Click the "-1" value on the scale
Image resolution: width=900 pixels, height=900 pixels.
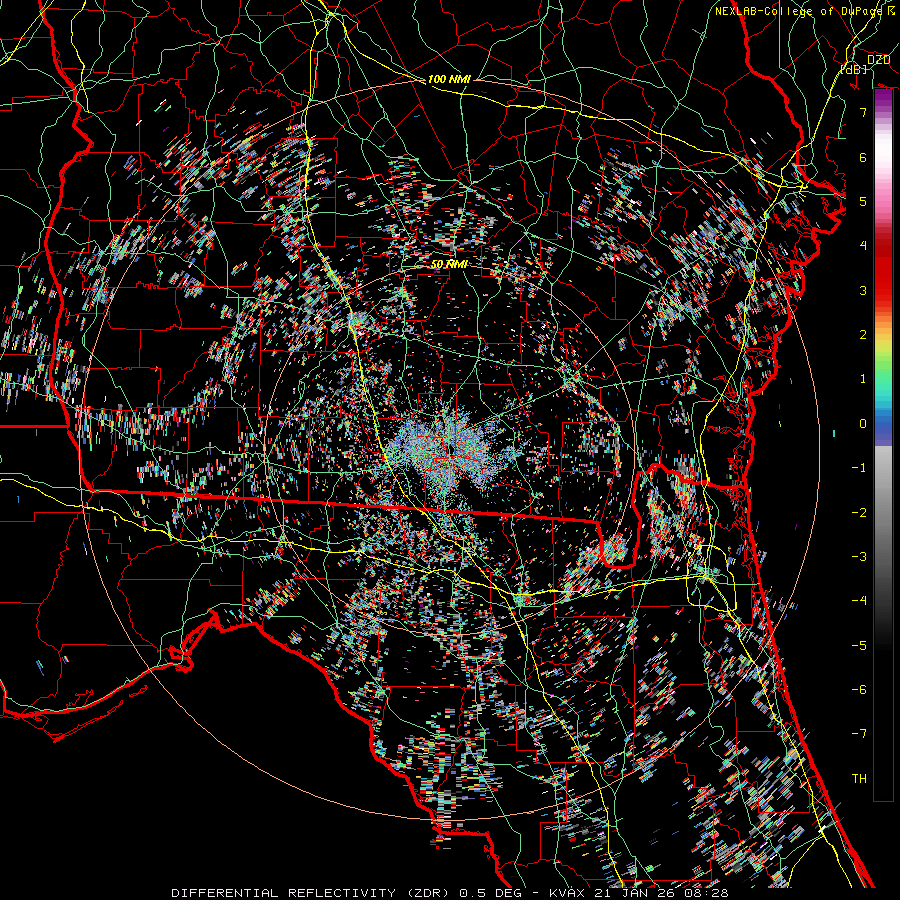click(859, 468)
